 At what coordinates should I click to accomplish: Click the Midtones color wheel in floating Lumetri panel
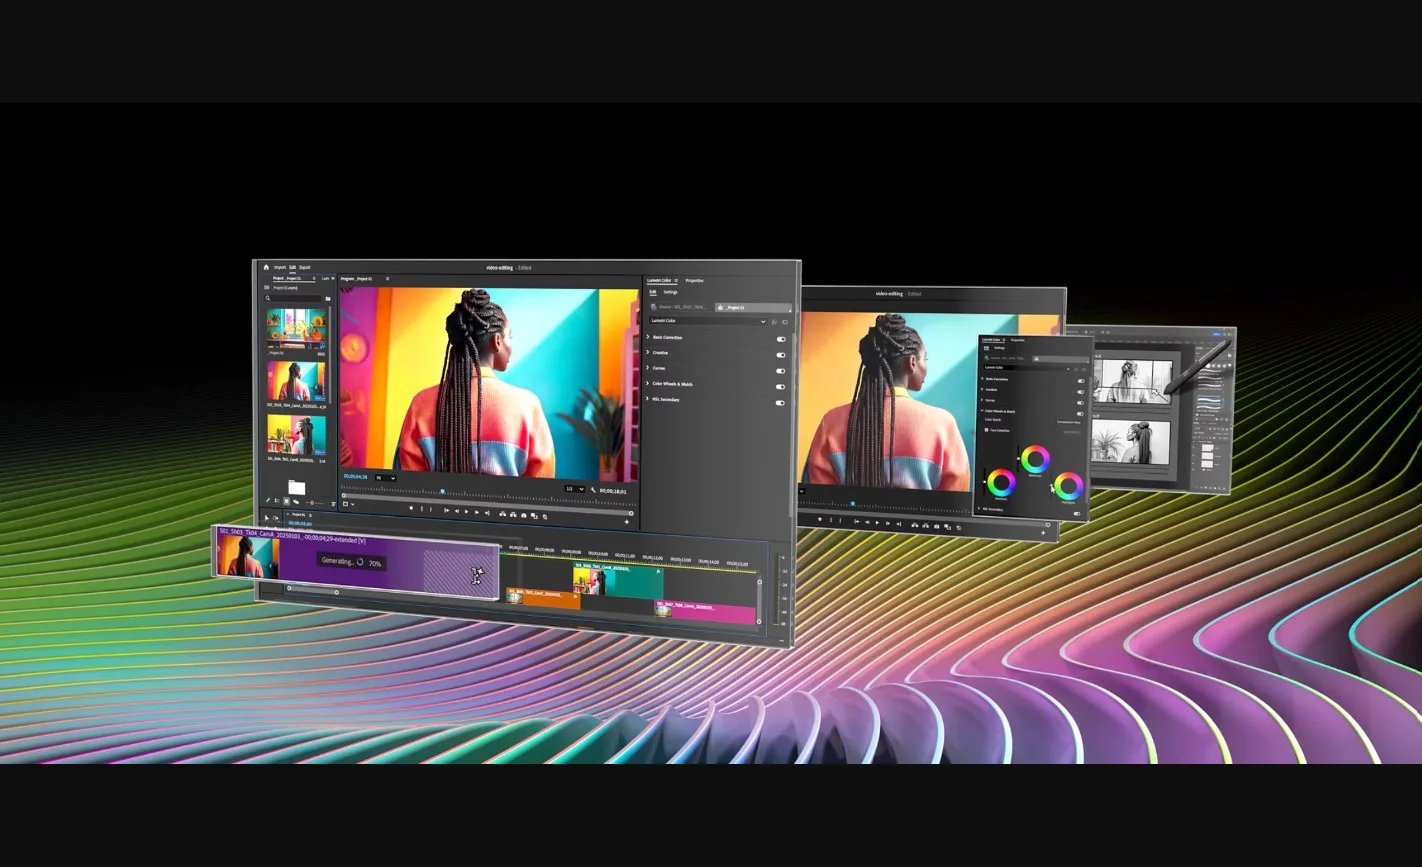click(1035, 460)
